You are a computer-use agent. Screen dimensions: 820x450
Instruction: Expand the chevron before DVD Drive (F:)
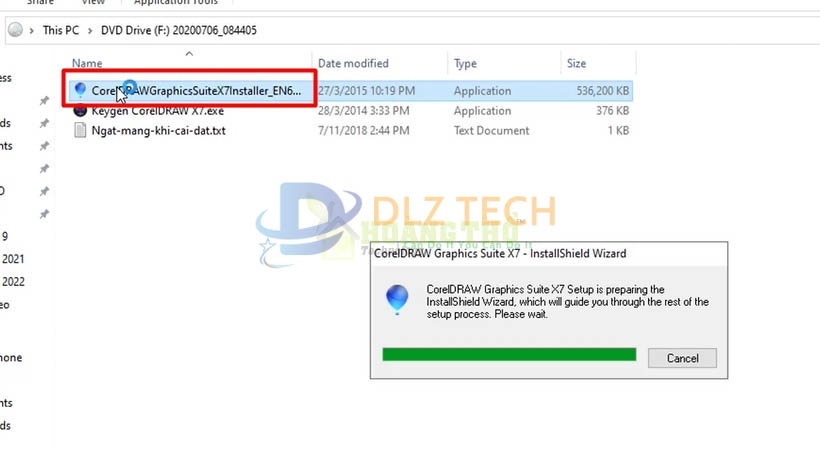click(x=90, y=30)
